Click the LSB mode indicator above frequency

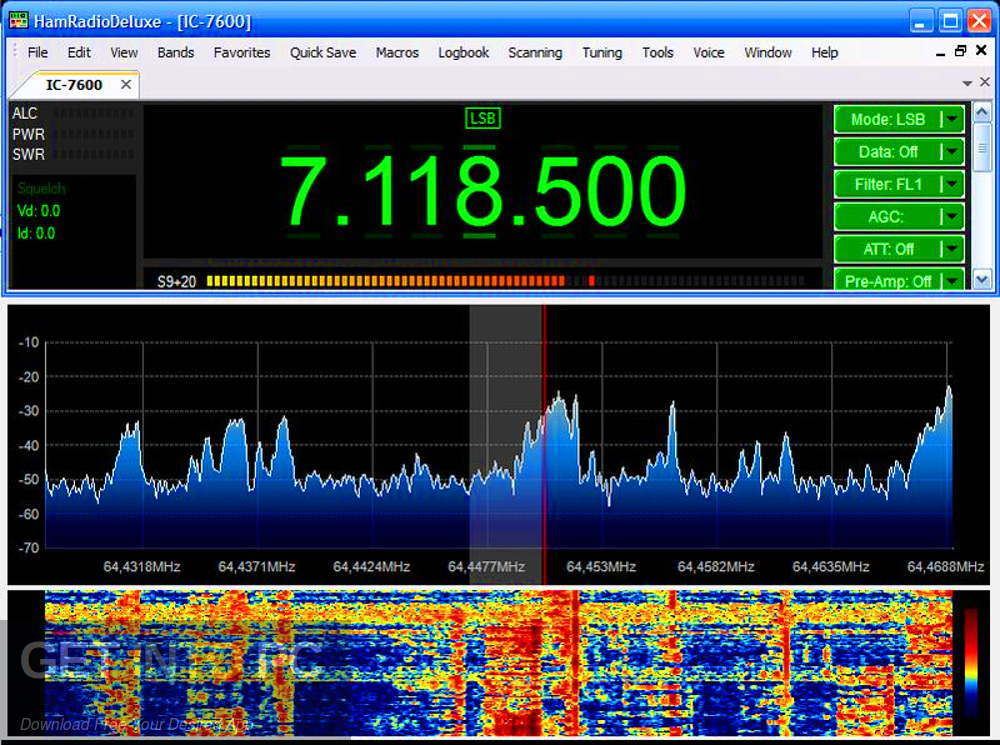tap(483, 118)
